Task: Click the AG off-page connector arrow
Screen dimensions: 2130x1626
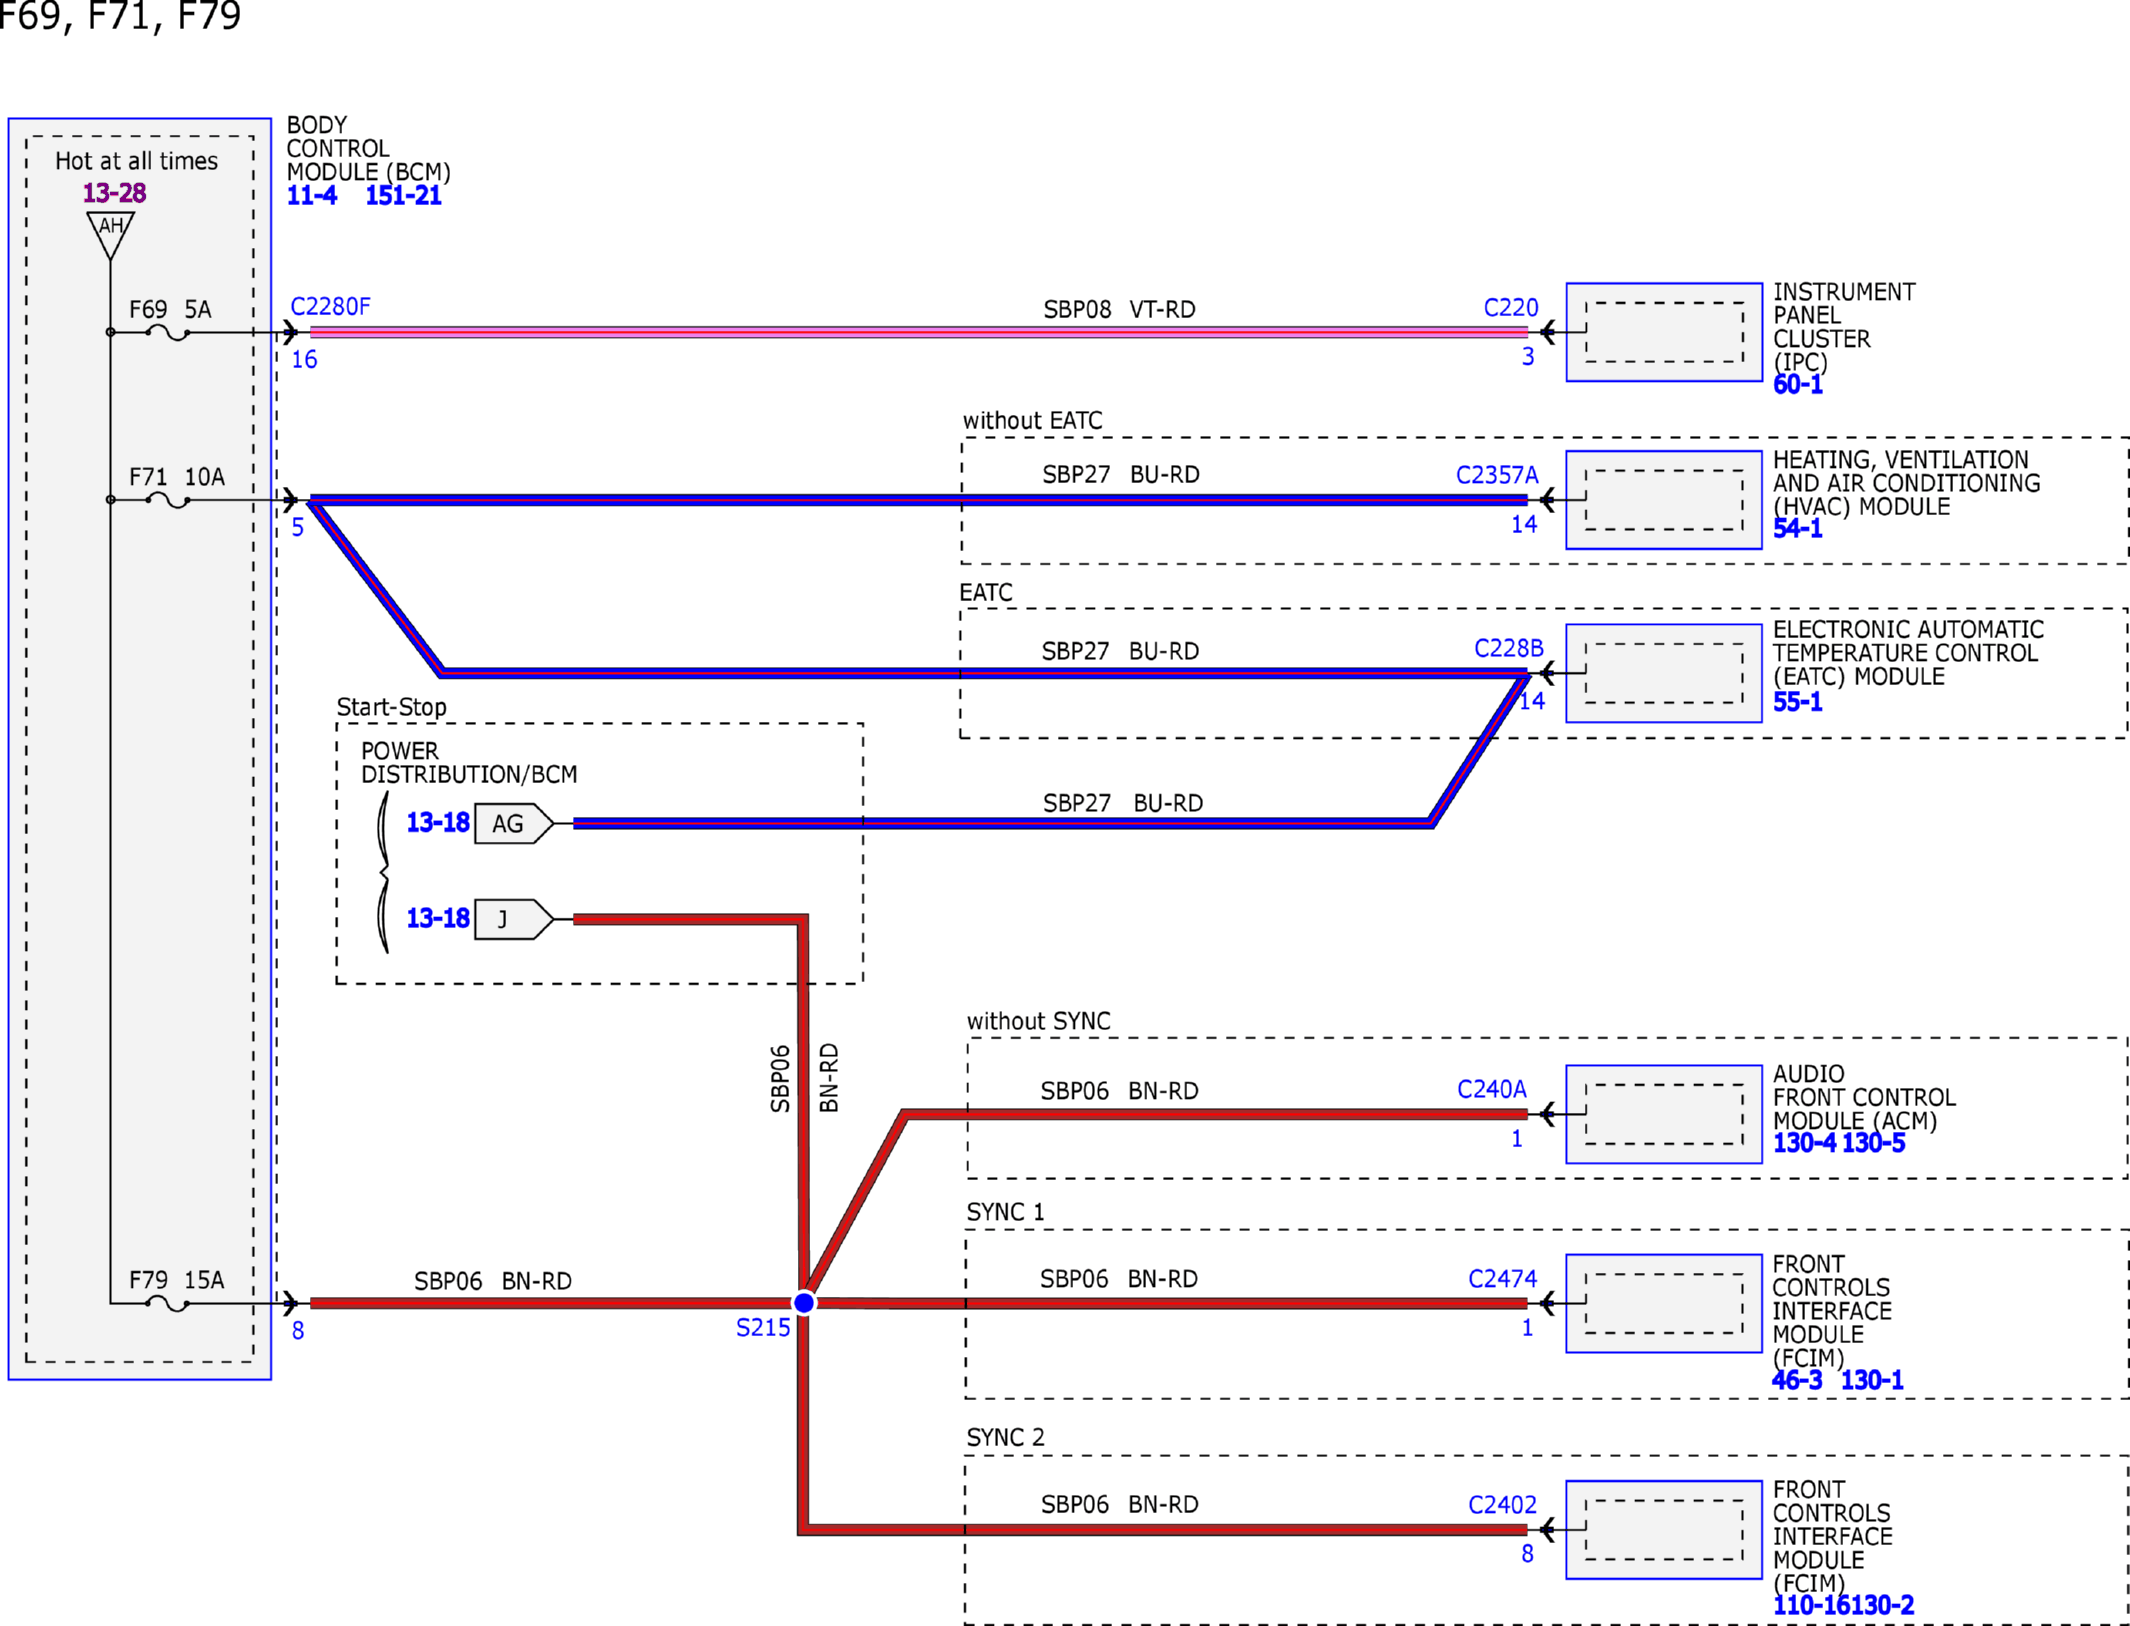Action: coord(514,823)
